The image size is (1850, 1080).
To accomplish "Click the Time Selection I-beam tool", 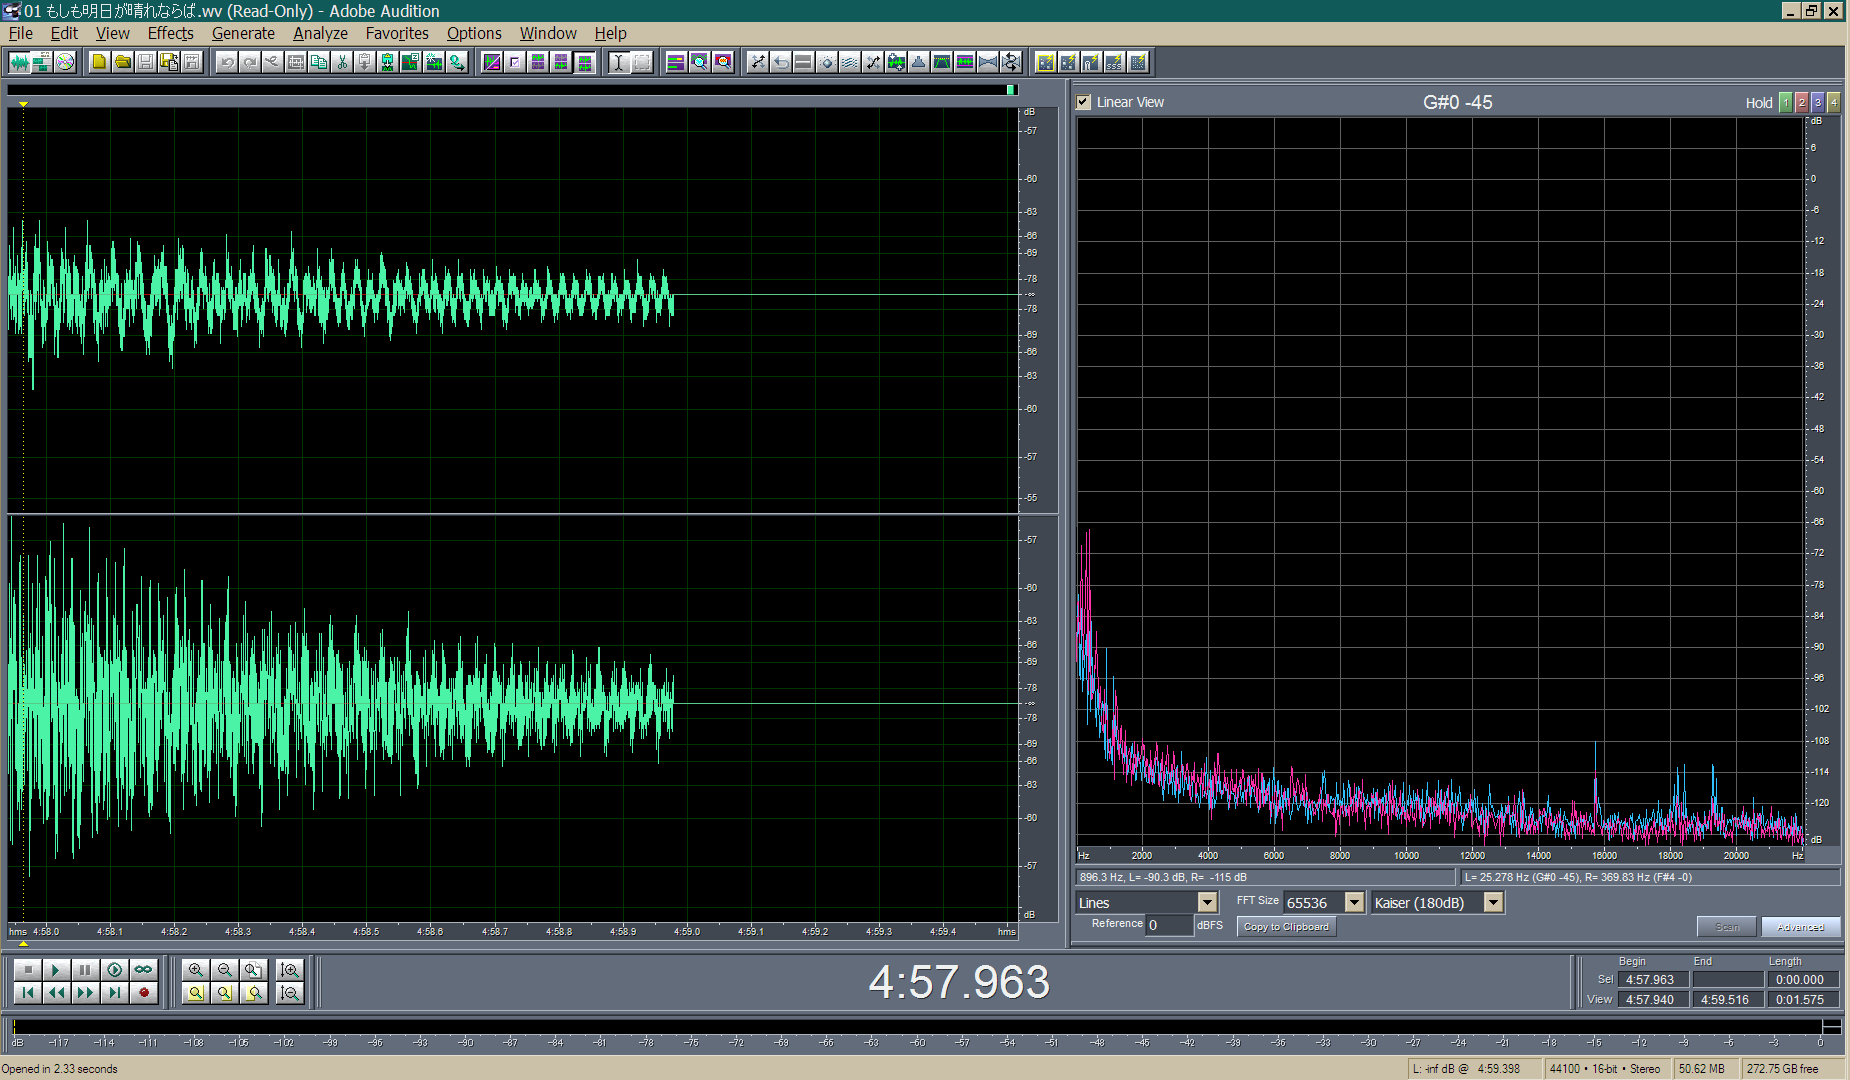I will pos(619,62).
